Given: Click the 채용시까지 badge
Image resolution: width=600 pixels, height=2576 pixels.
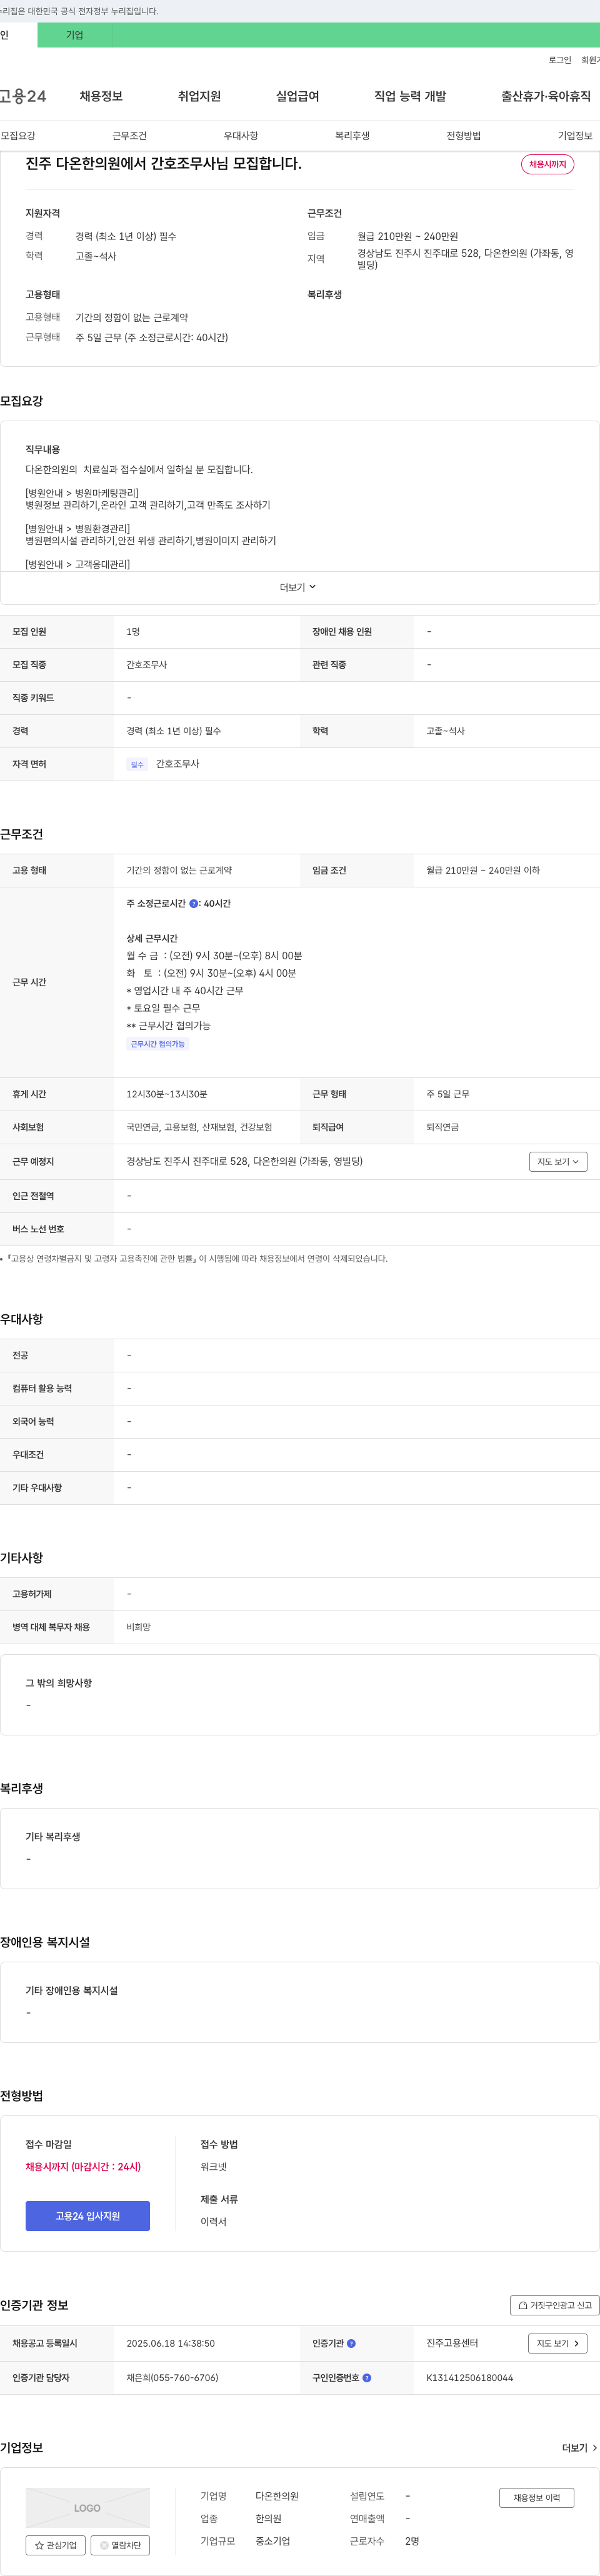Looking at the screenshot, I should click(x=547, y=164).
